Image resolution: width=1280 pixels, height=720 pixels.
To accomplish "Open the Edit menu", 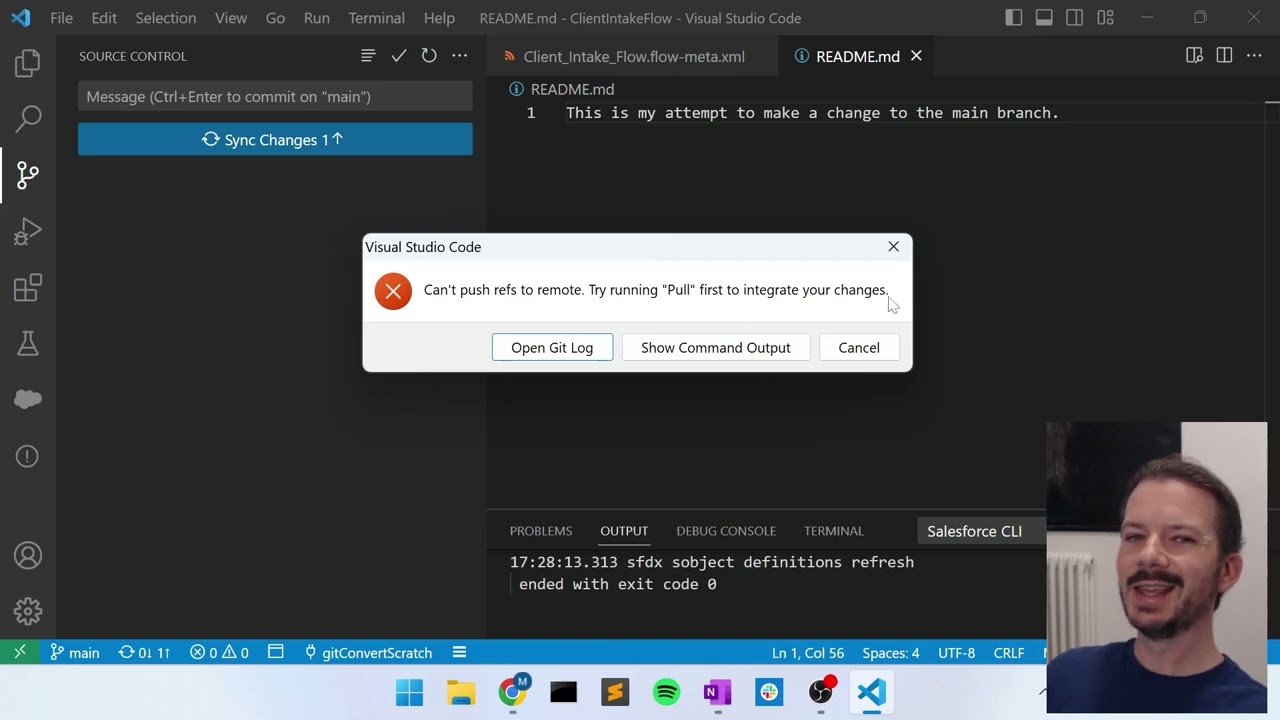I will [x=104, y=18].
